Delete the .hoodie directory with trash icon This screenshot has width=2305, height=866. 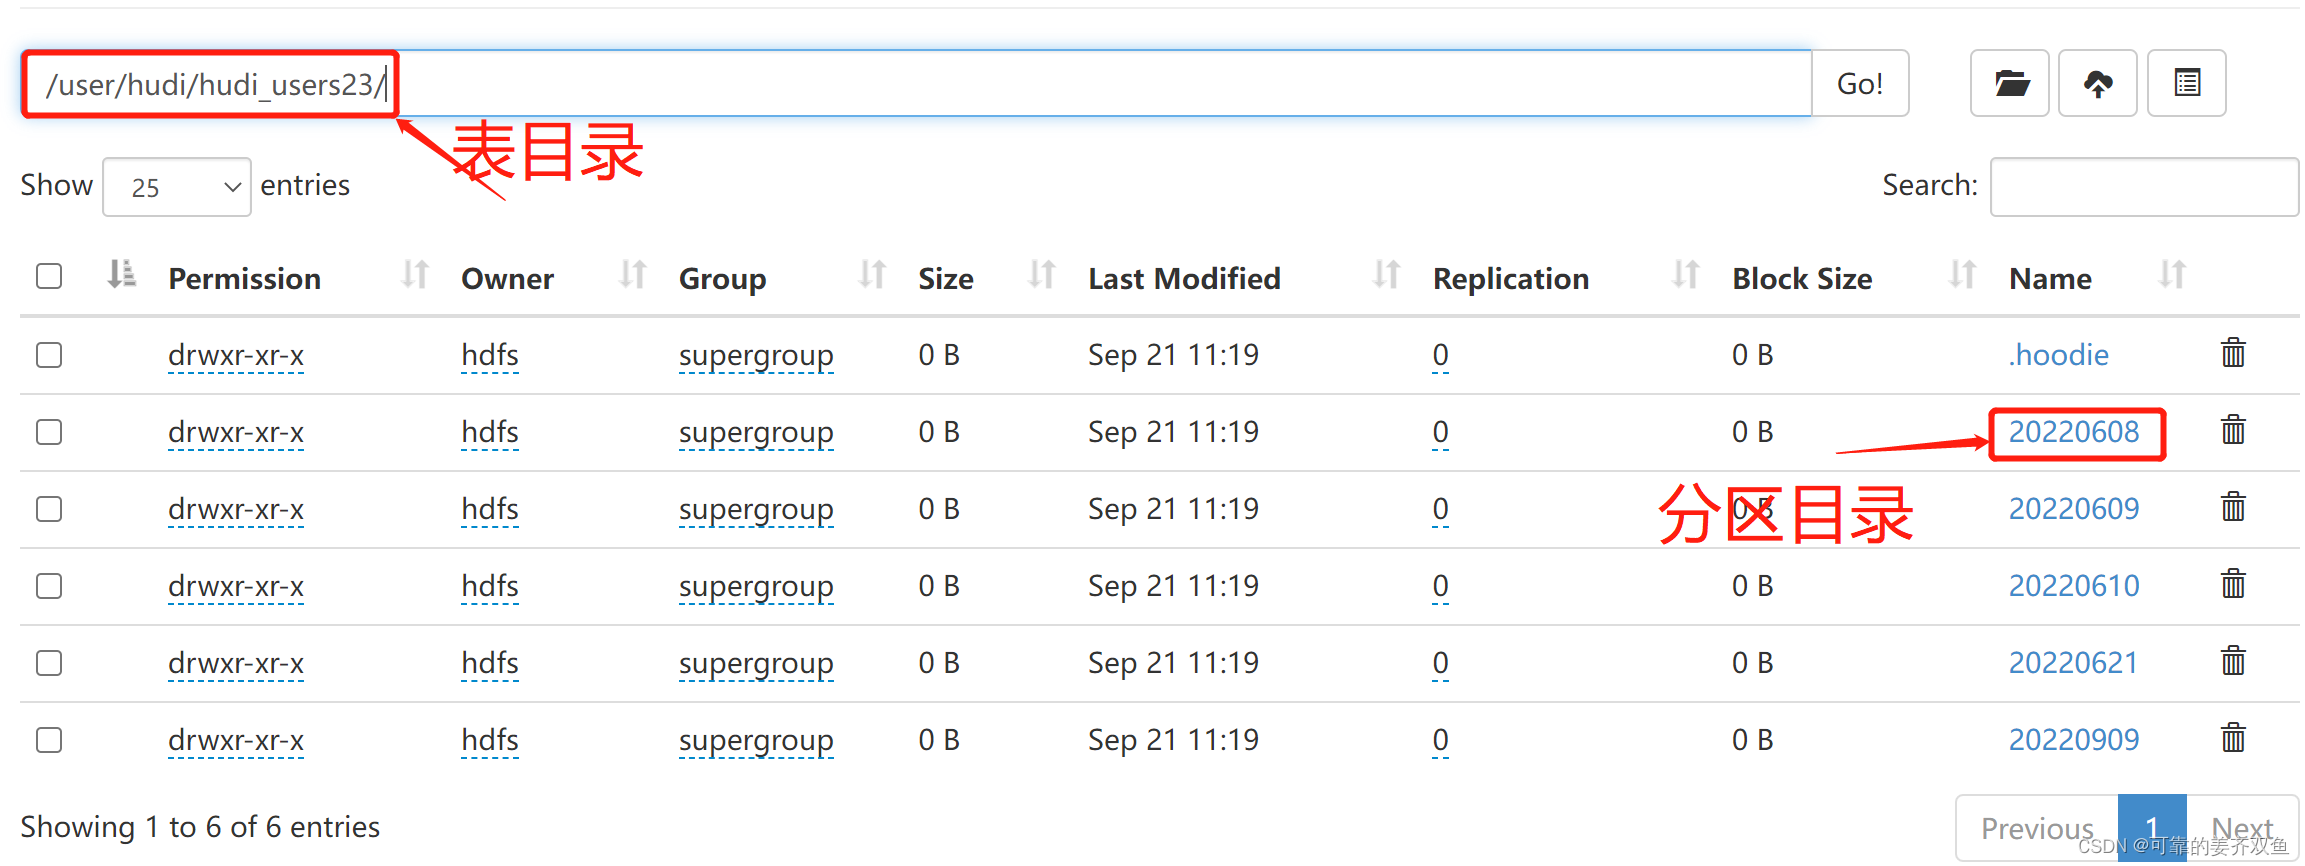(2233, 354)
